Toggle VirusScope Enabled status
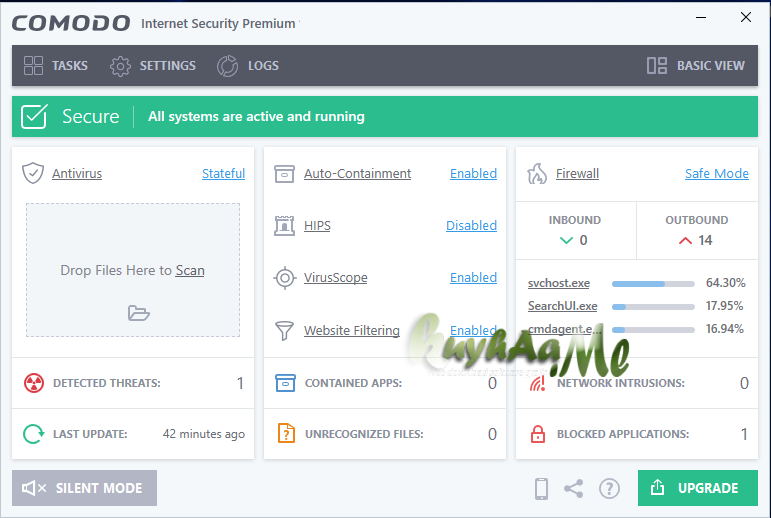771x518 pixels. tap(474, 278)
